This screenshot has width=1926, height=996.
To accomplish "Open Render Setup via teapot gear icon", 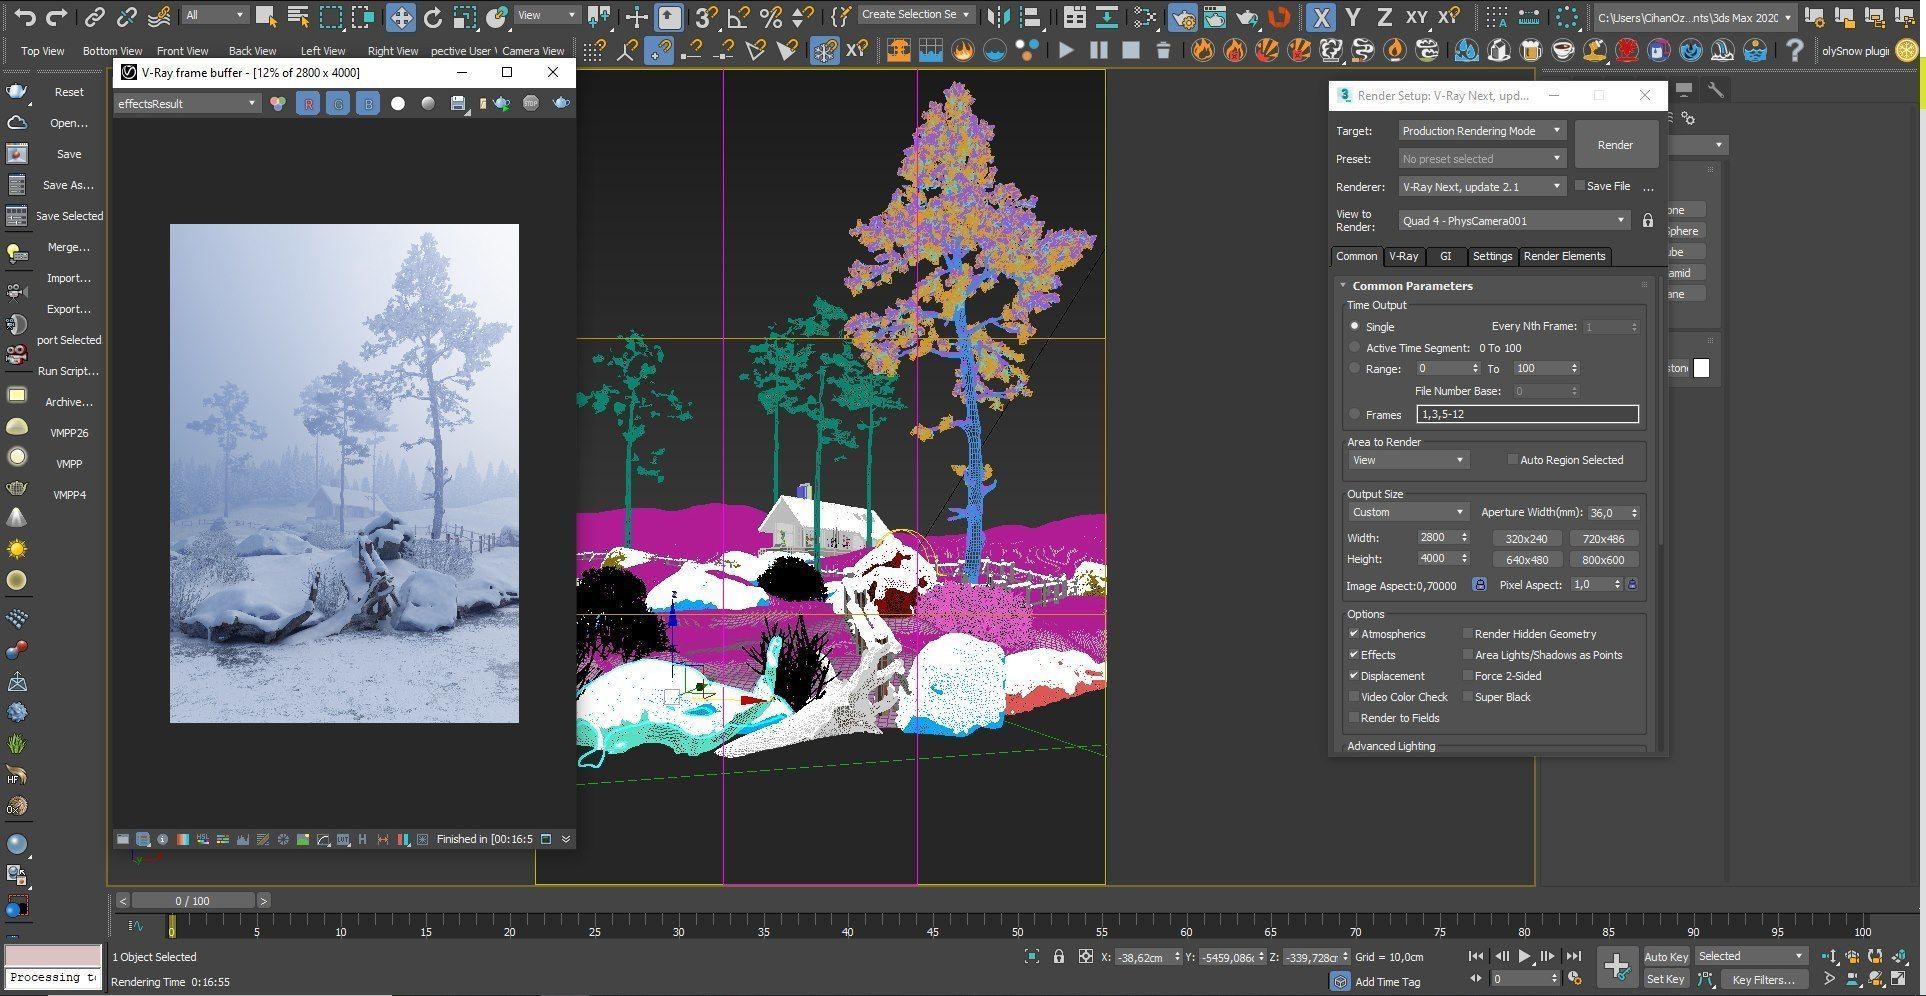I will point(1182,17).
